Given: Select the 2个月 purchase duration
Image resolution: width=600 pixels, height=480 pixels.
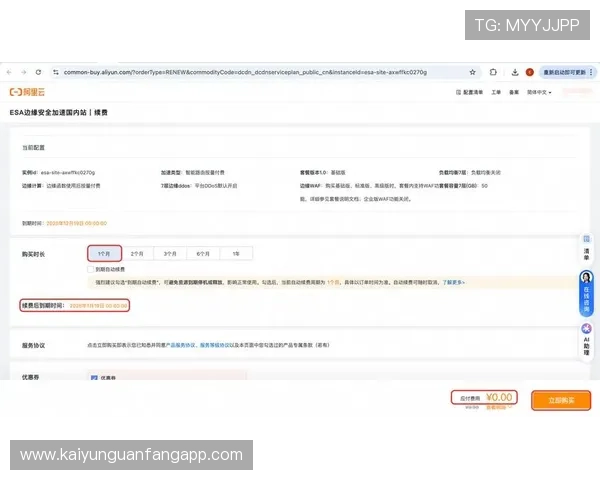Looking at the screenshot, I should point(137,253).
